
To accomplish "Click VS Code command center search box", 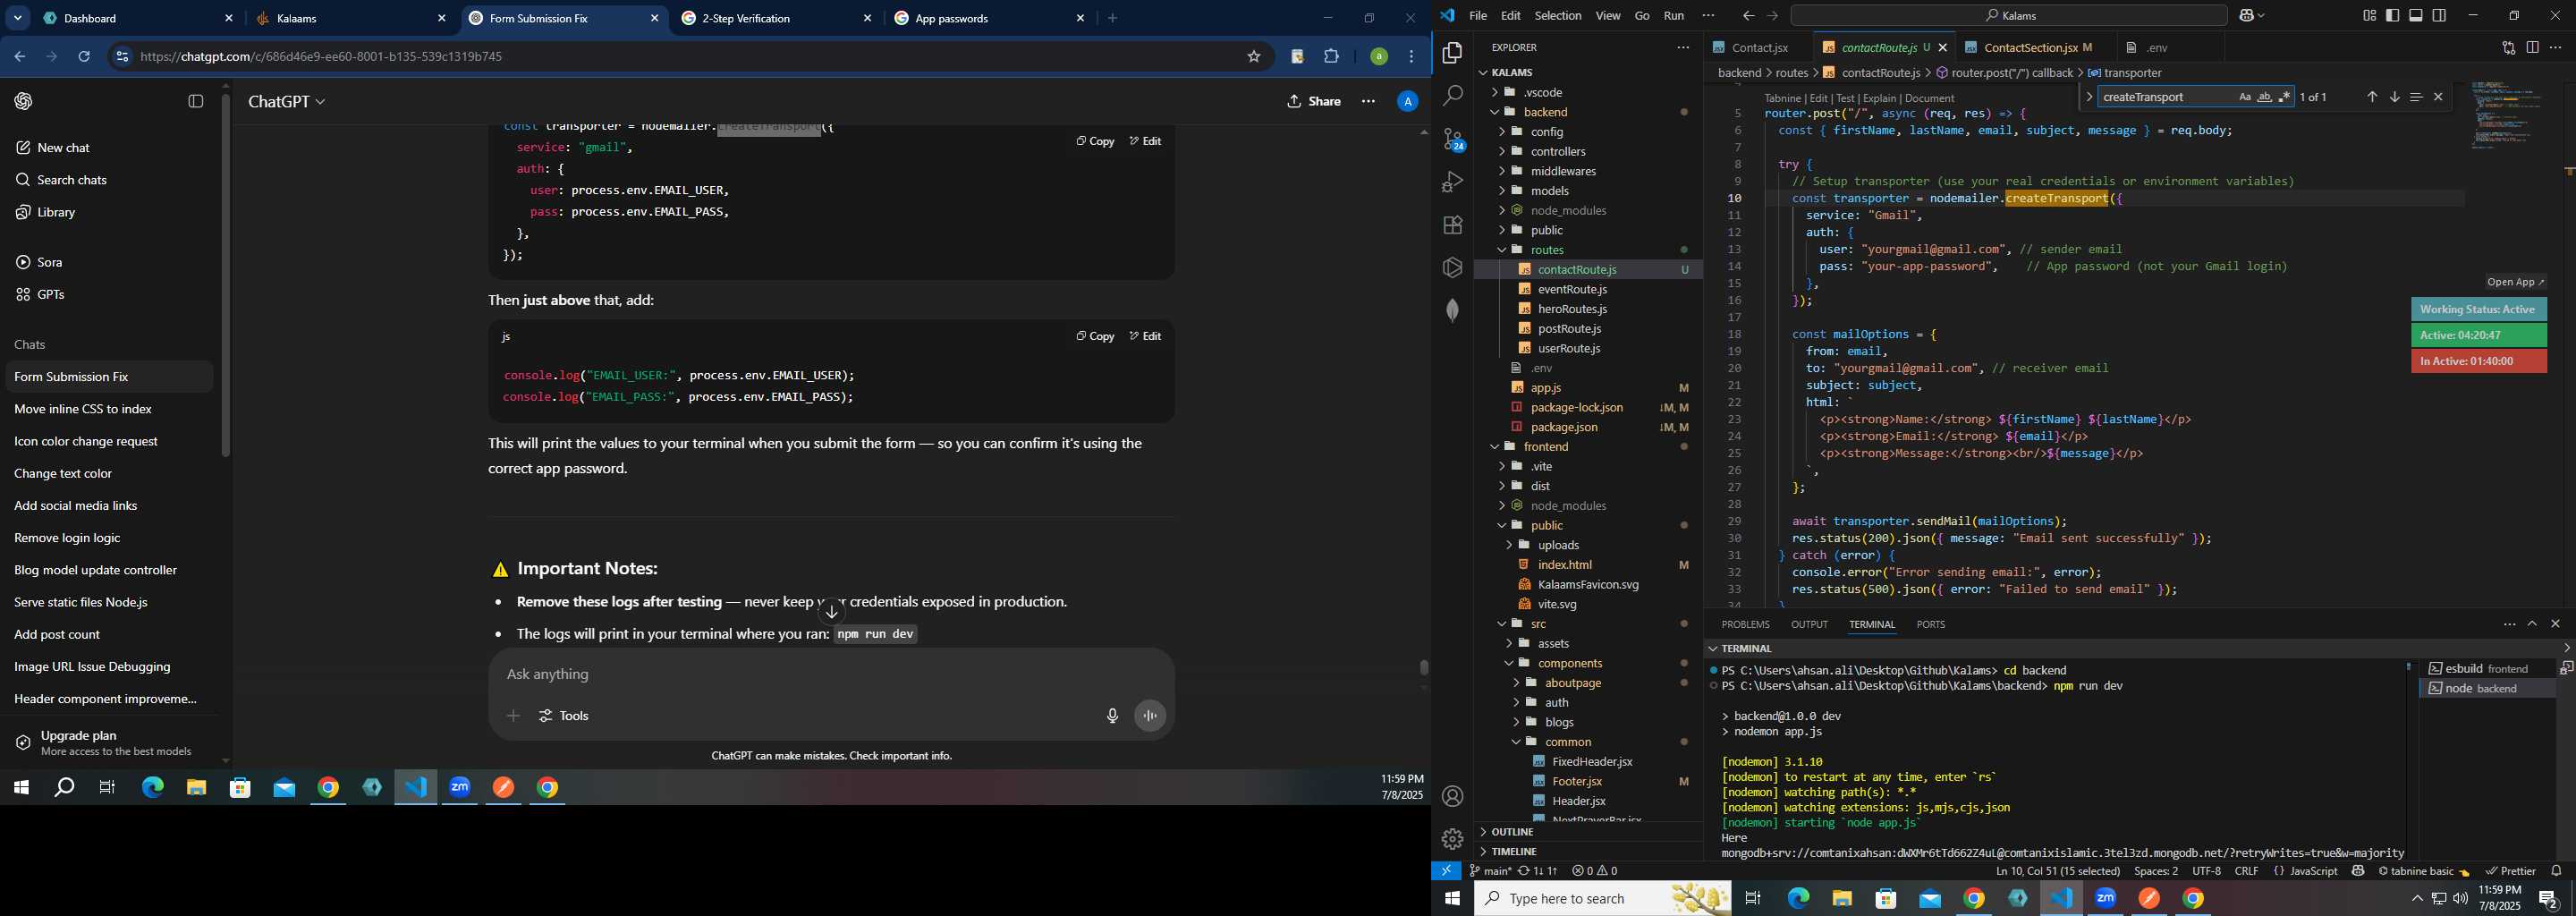I will 2008,16.
